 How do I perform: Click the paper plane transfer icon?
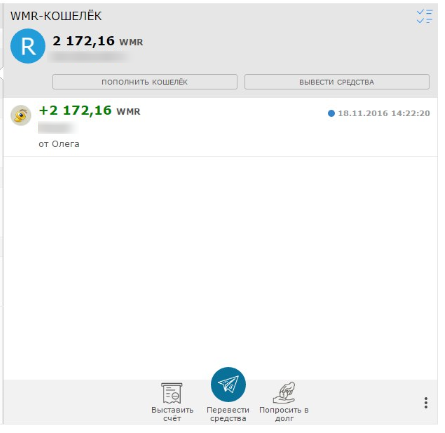[228, 384]
